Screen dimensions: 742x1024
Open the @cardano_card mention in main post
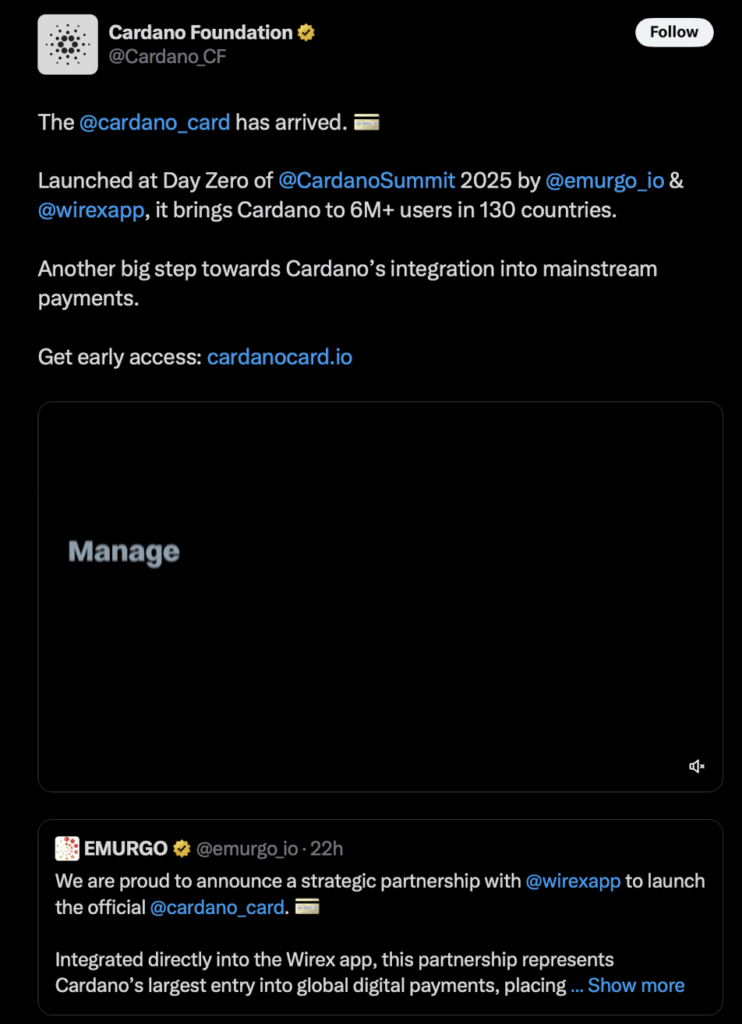pos(154,123)
